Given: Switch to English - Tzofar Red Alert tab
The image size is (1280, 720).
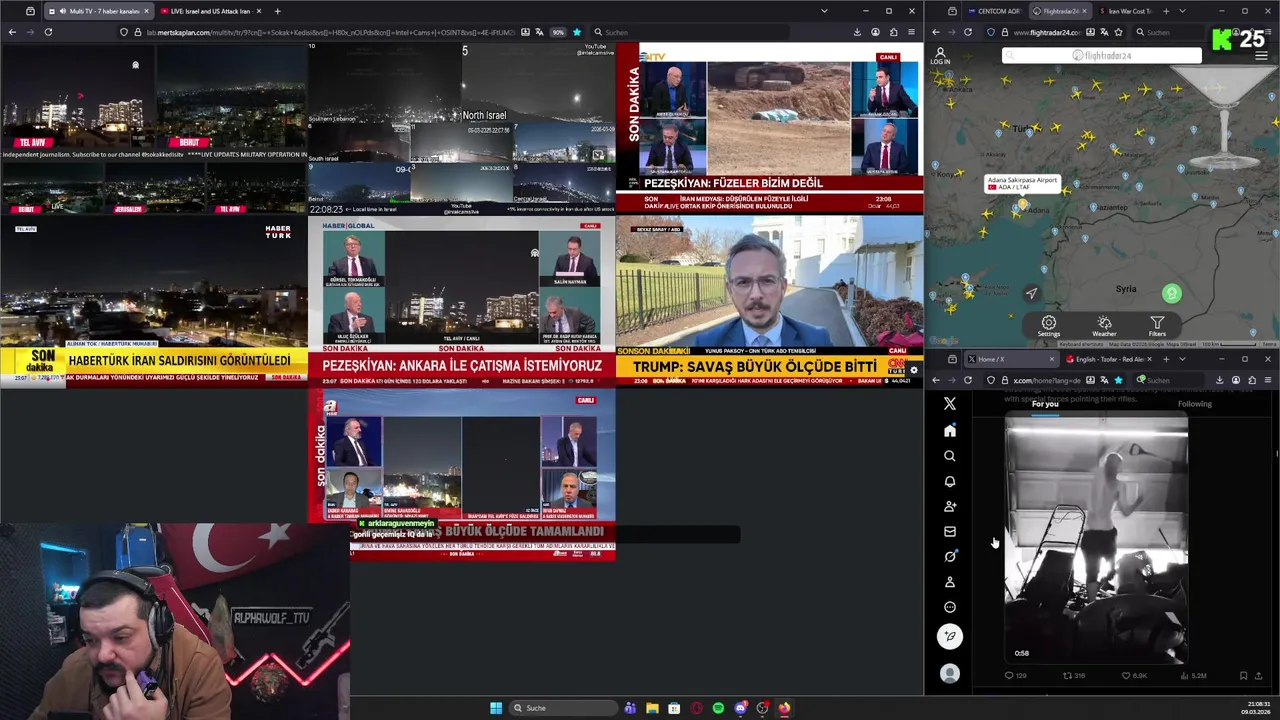Looking at the screenshot, I should pos(1108,359).
